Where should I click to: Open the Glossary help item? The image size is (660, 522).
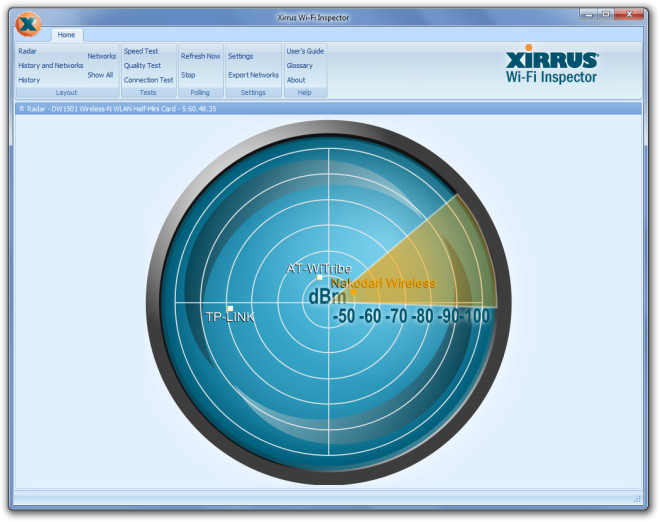tap(299, 65)
